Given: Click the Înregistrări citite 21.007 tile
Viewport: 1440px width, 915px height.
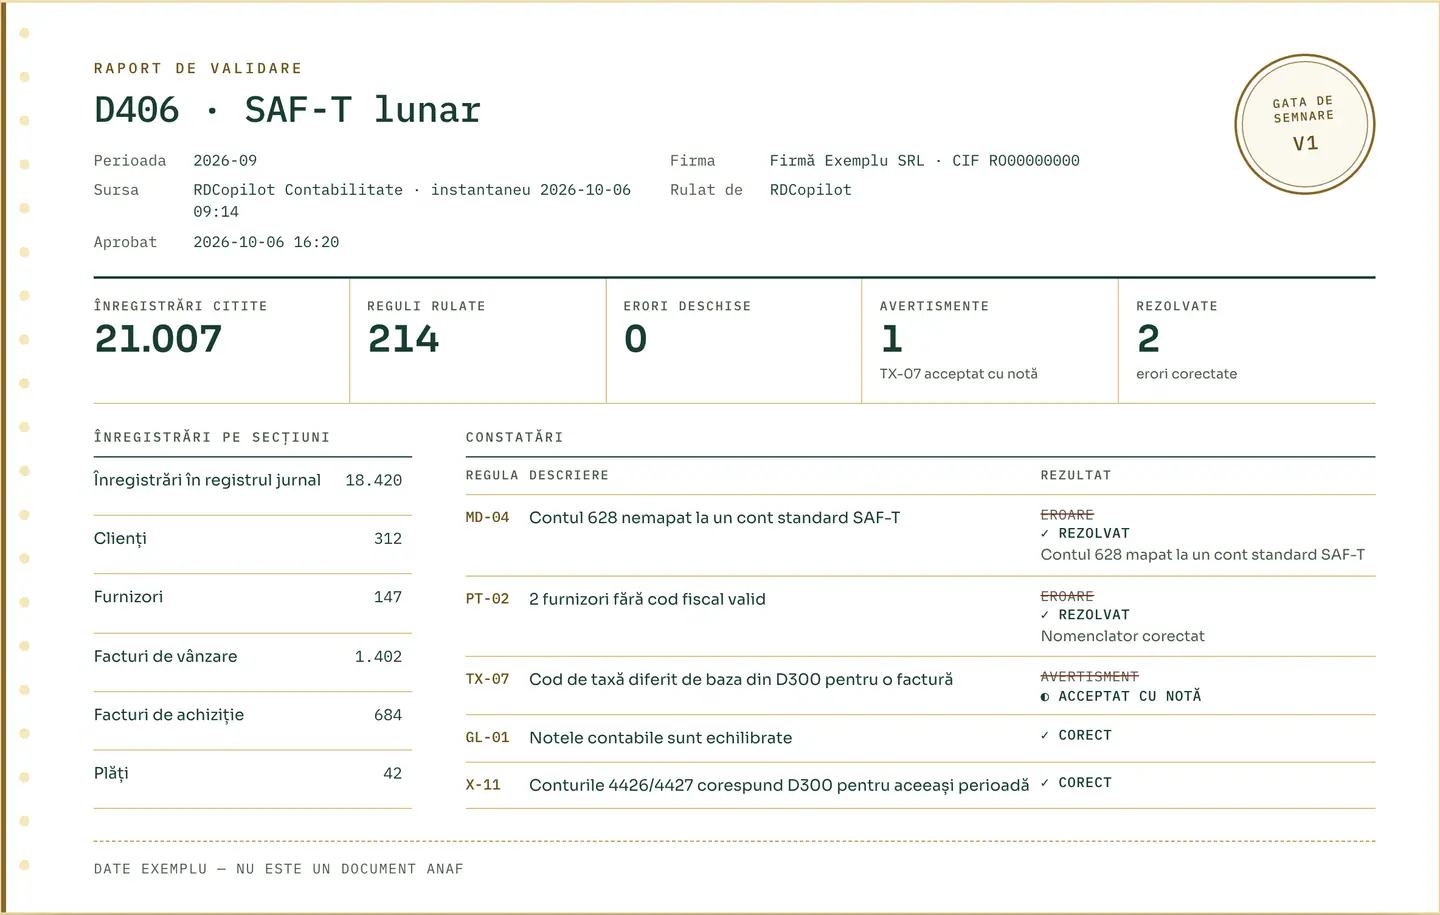Looking at the screenshot, I should [221, 341].
